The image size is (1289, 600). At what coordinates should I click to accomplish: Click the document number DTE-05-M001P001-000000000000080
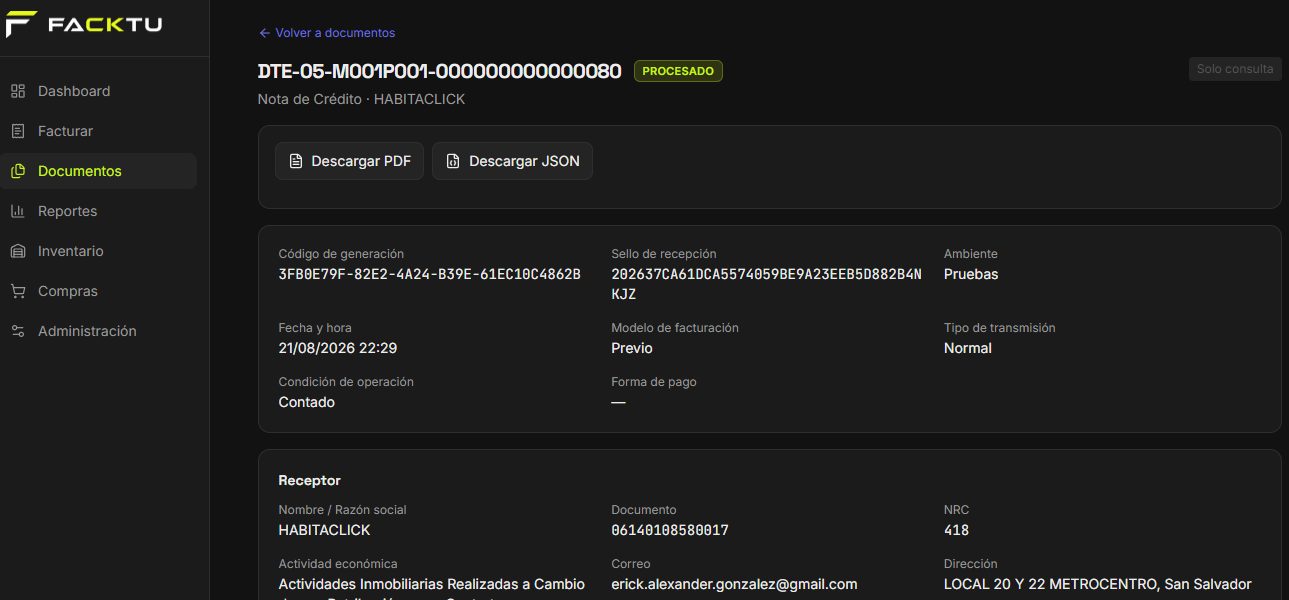pos(440,71)
